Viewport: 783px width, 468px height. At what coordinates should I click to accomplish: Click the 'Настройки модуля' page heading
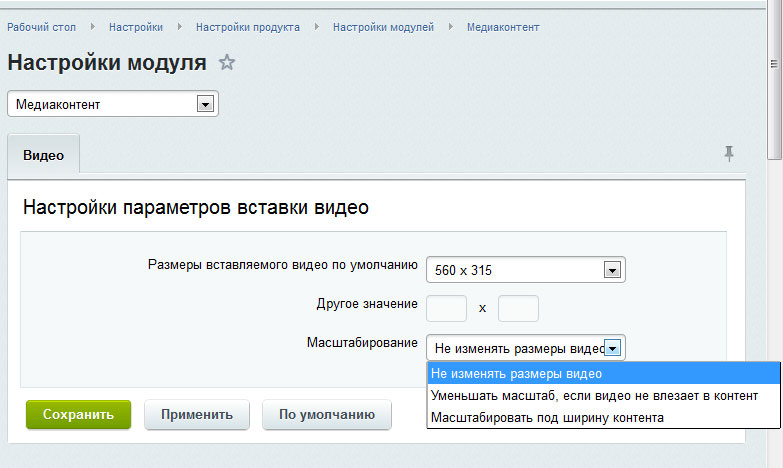click(107, 63)
